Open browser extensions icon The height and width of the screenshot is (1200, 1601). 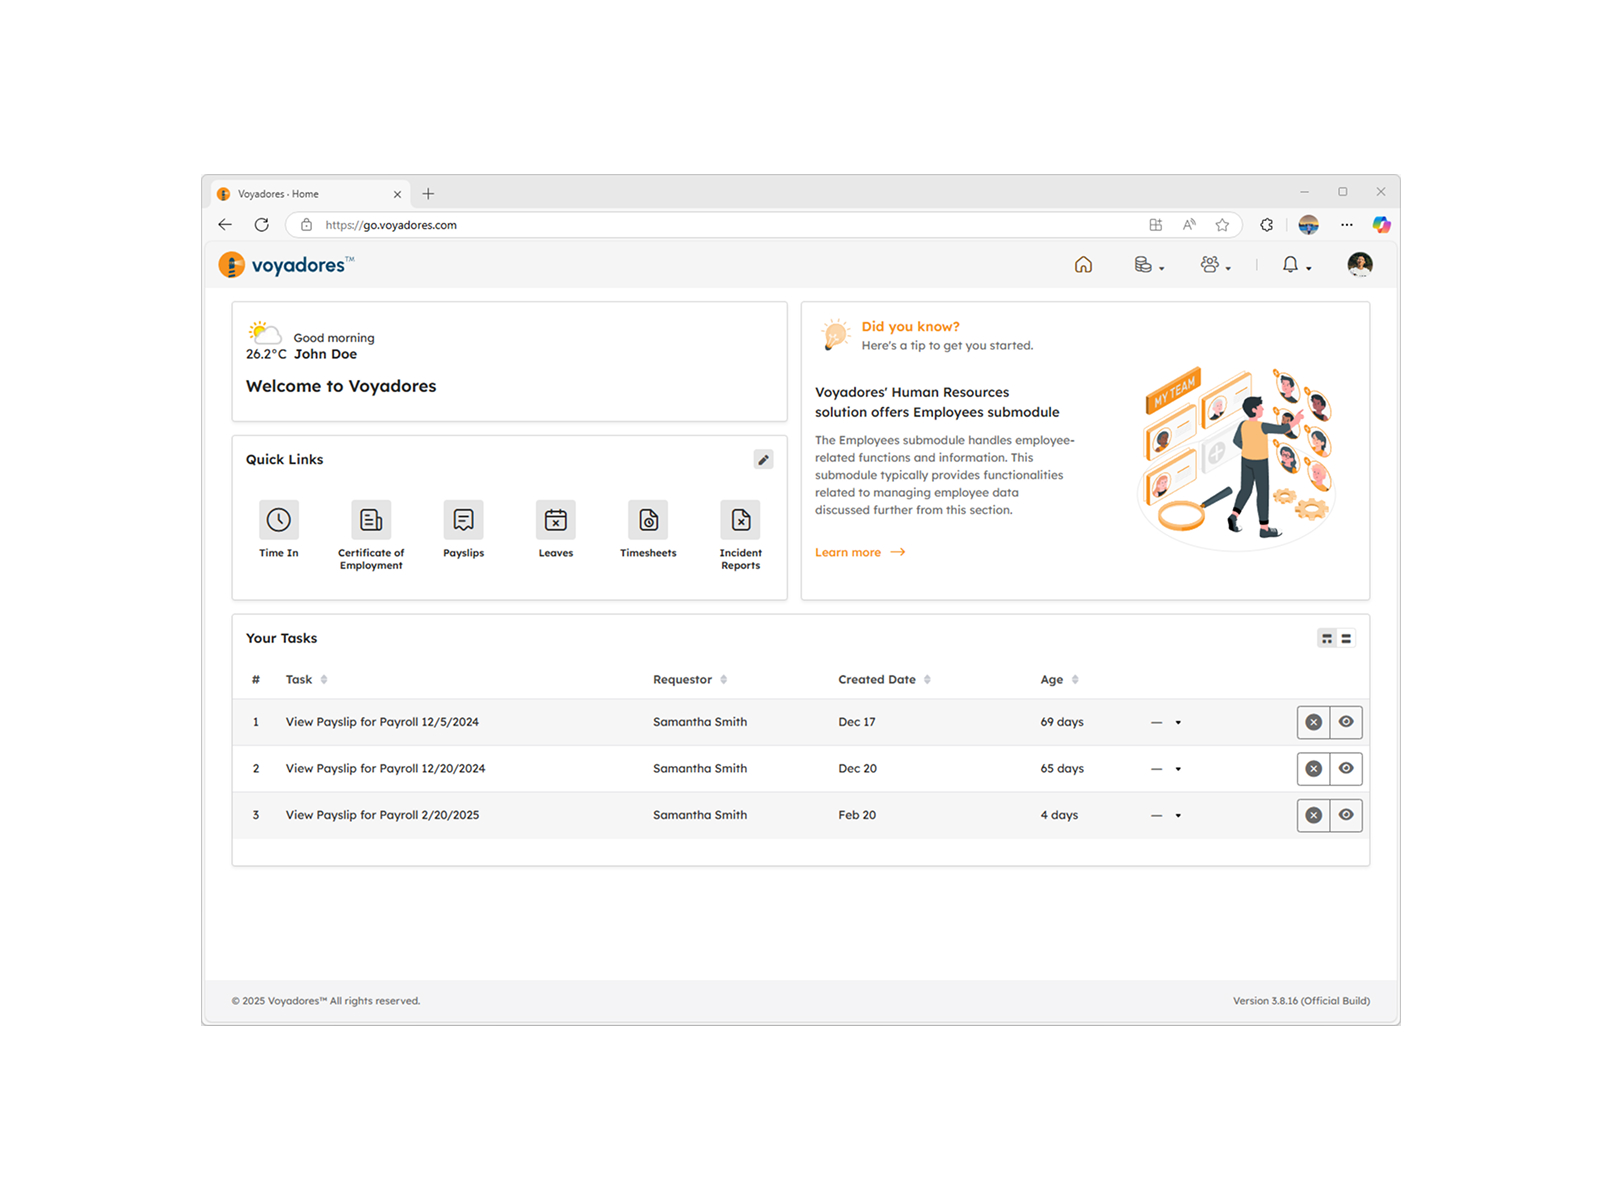1267,225
